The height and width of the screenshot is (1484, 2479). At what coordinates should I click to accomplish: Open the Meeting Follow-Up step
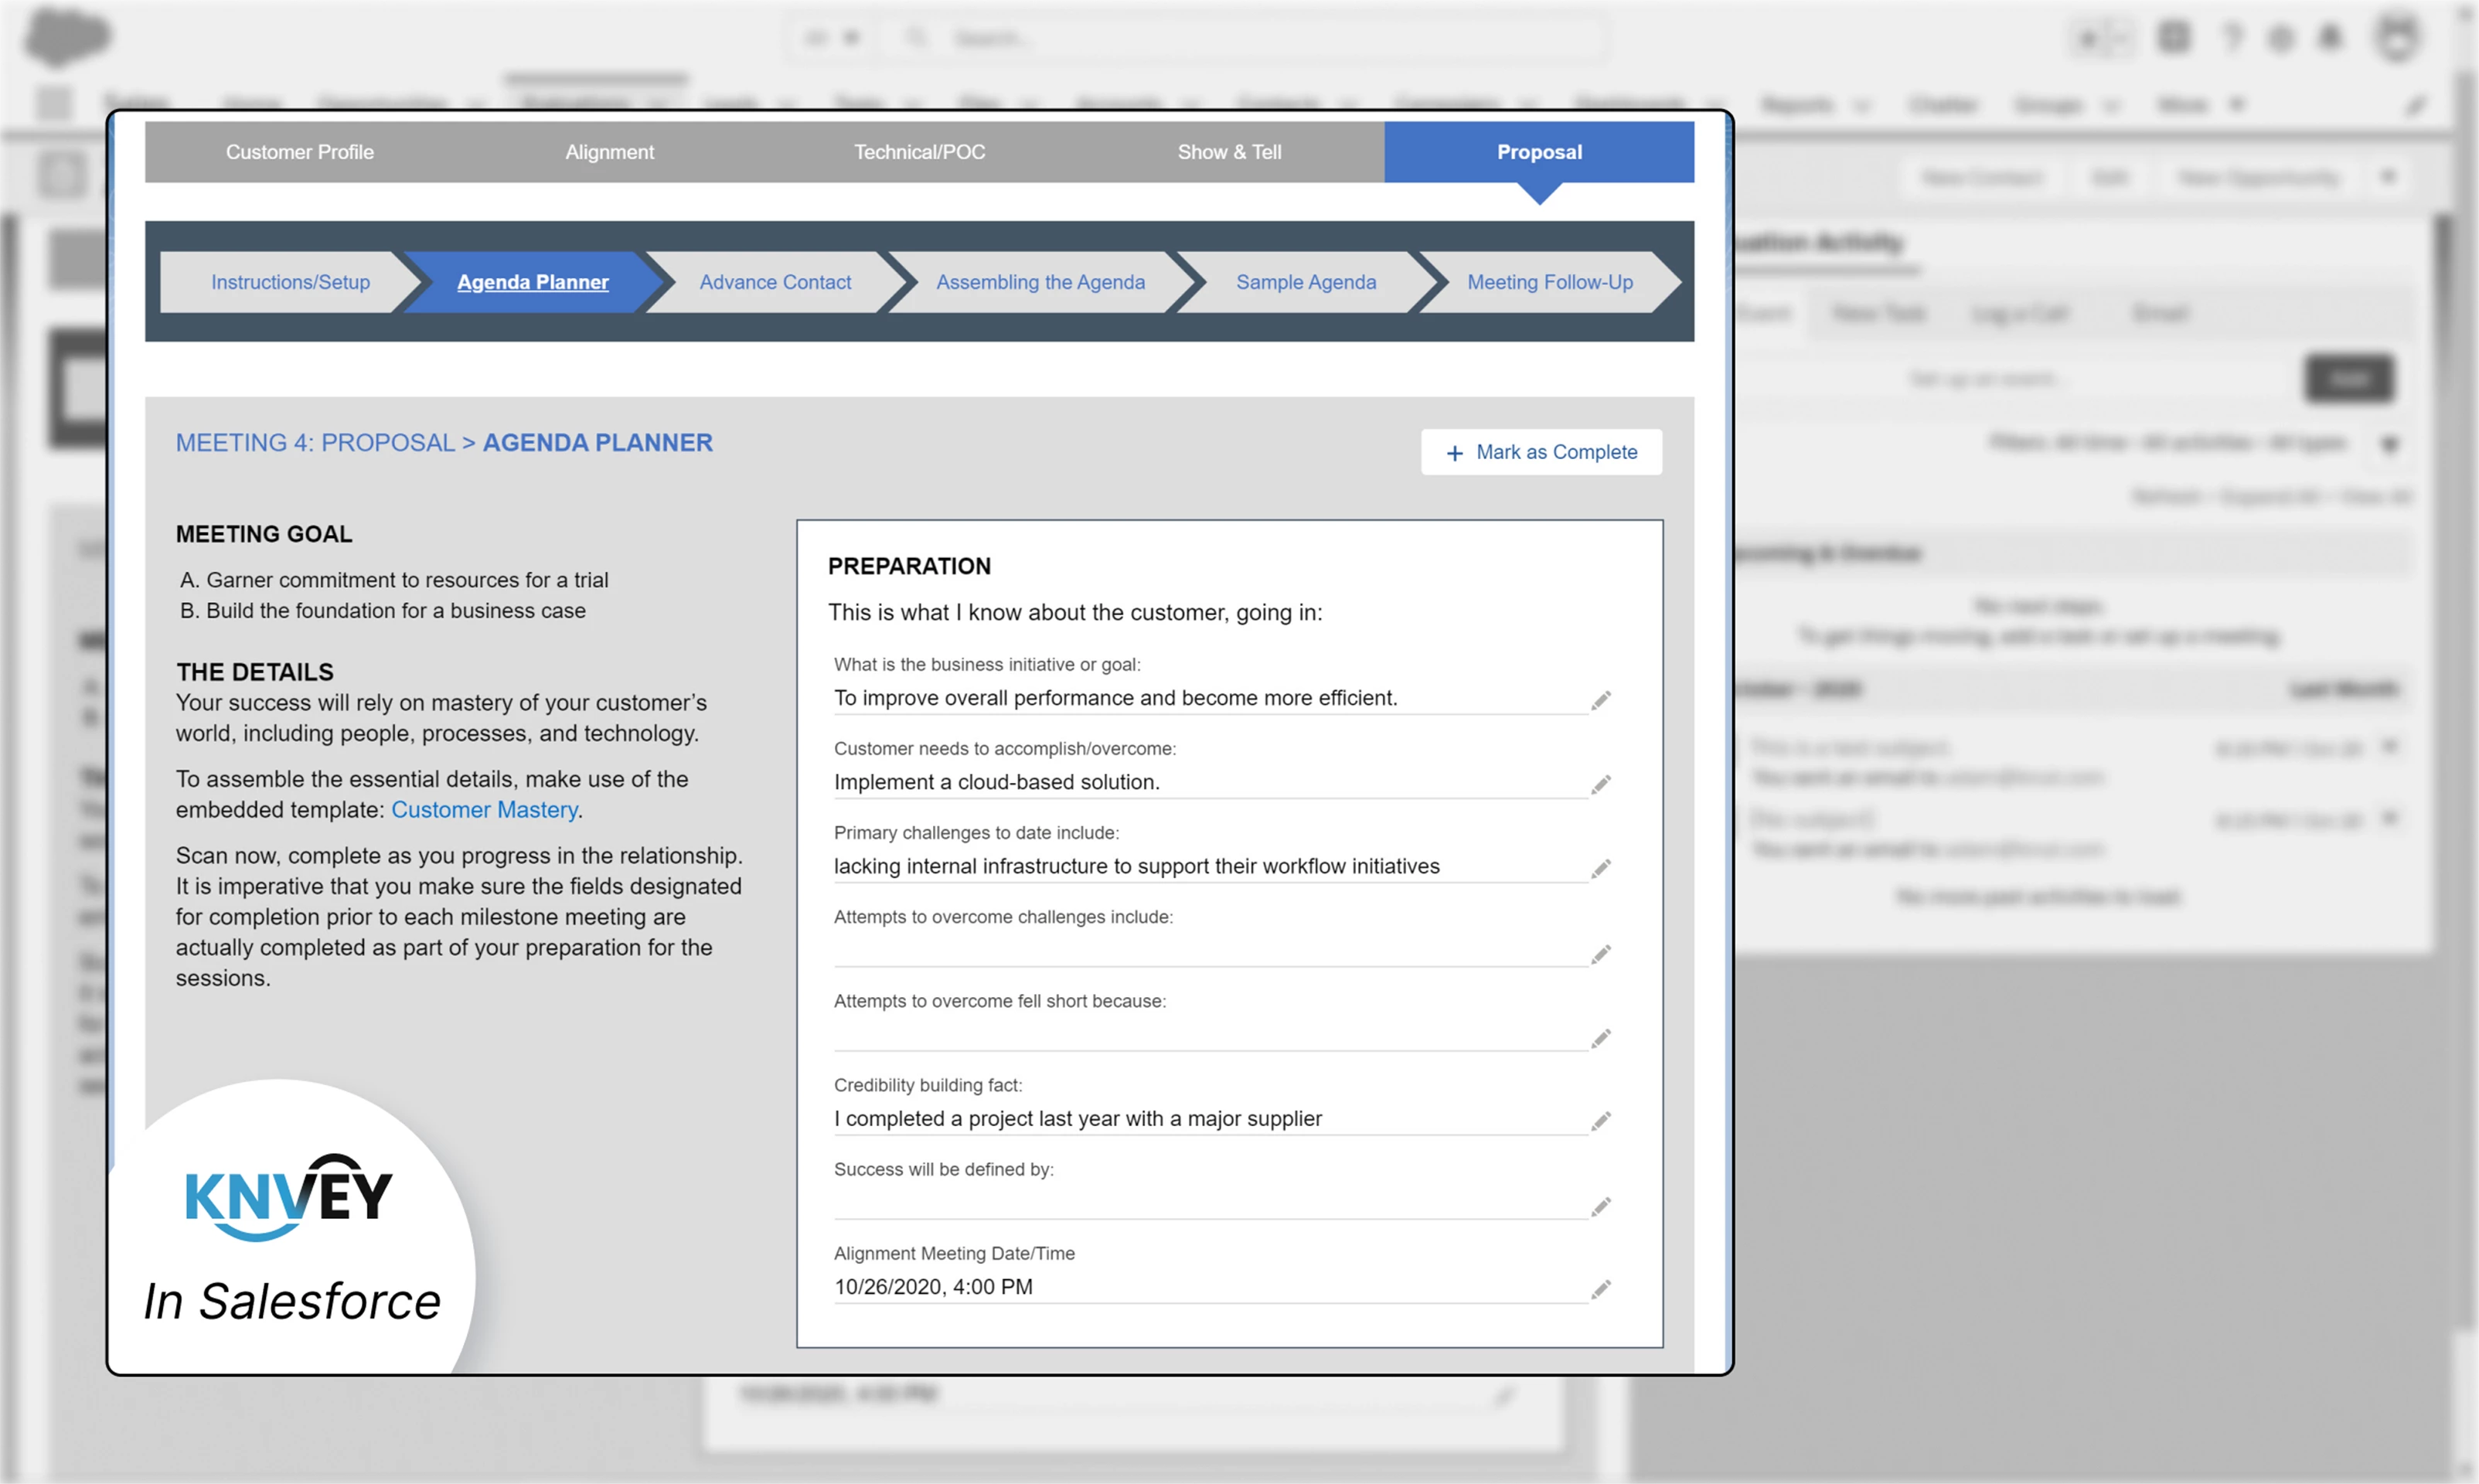click(1550, 282)
